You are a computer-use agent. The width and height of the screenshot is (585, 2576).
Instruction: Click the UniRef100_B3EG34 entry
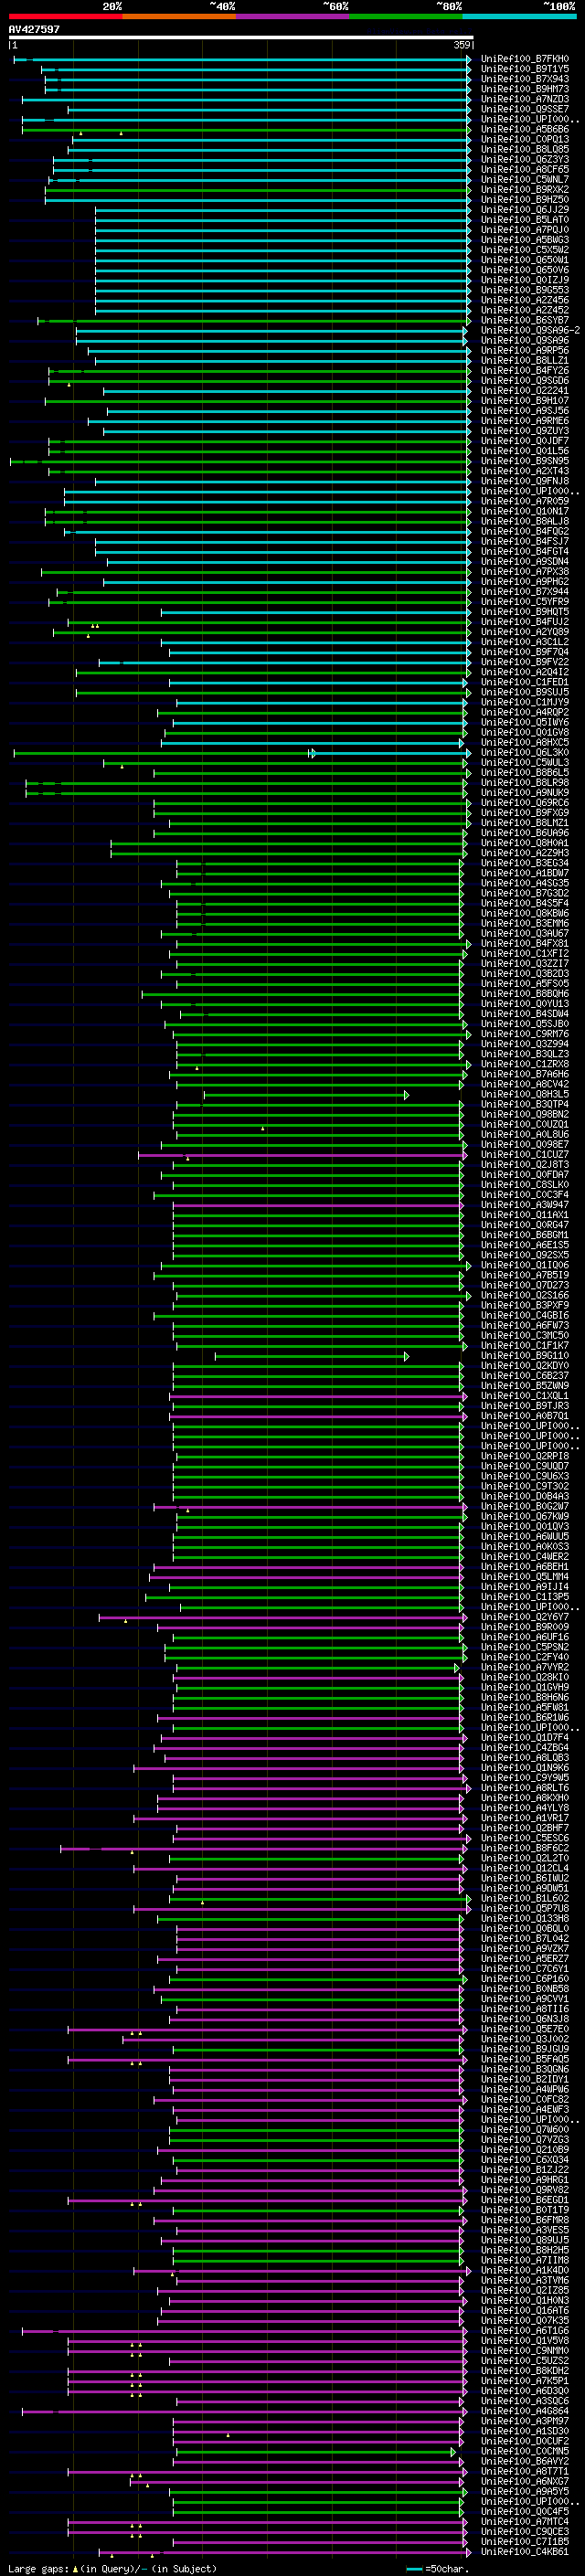[525, 863]
